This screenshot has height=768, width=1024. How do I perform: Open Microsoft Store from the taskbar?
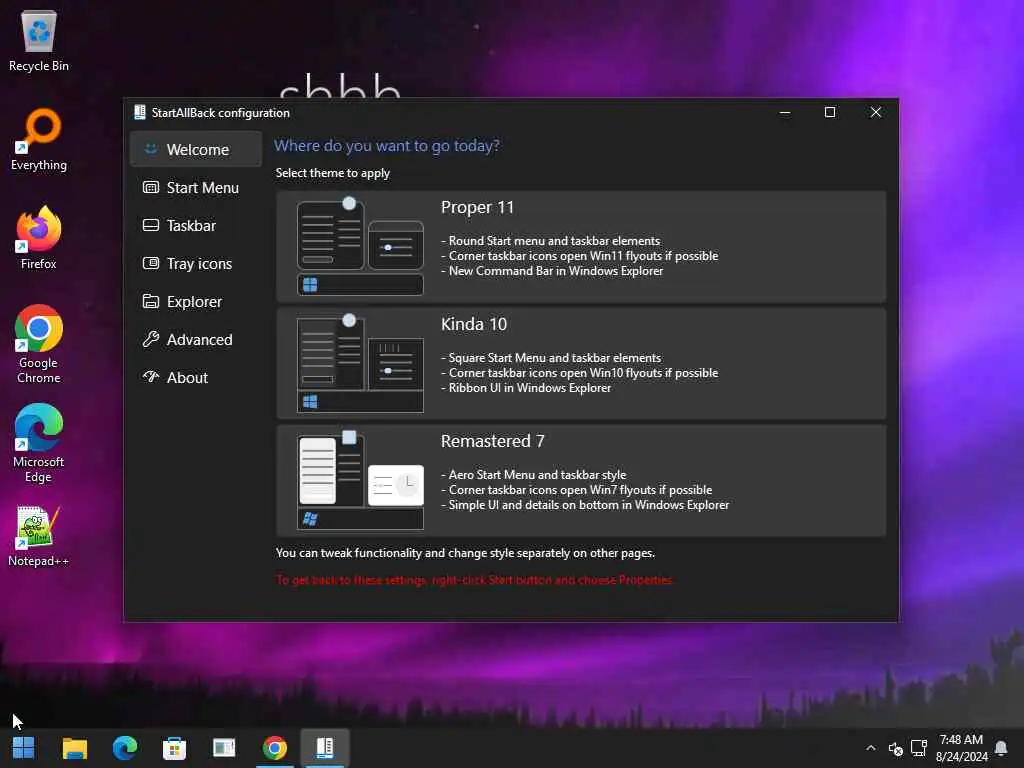click(x=174, y=748)
